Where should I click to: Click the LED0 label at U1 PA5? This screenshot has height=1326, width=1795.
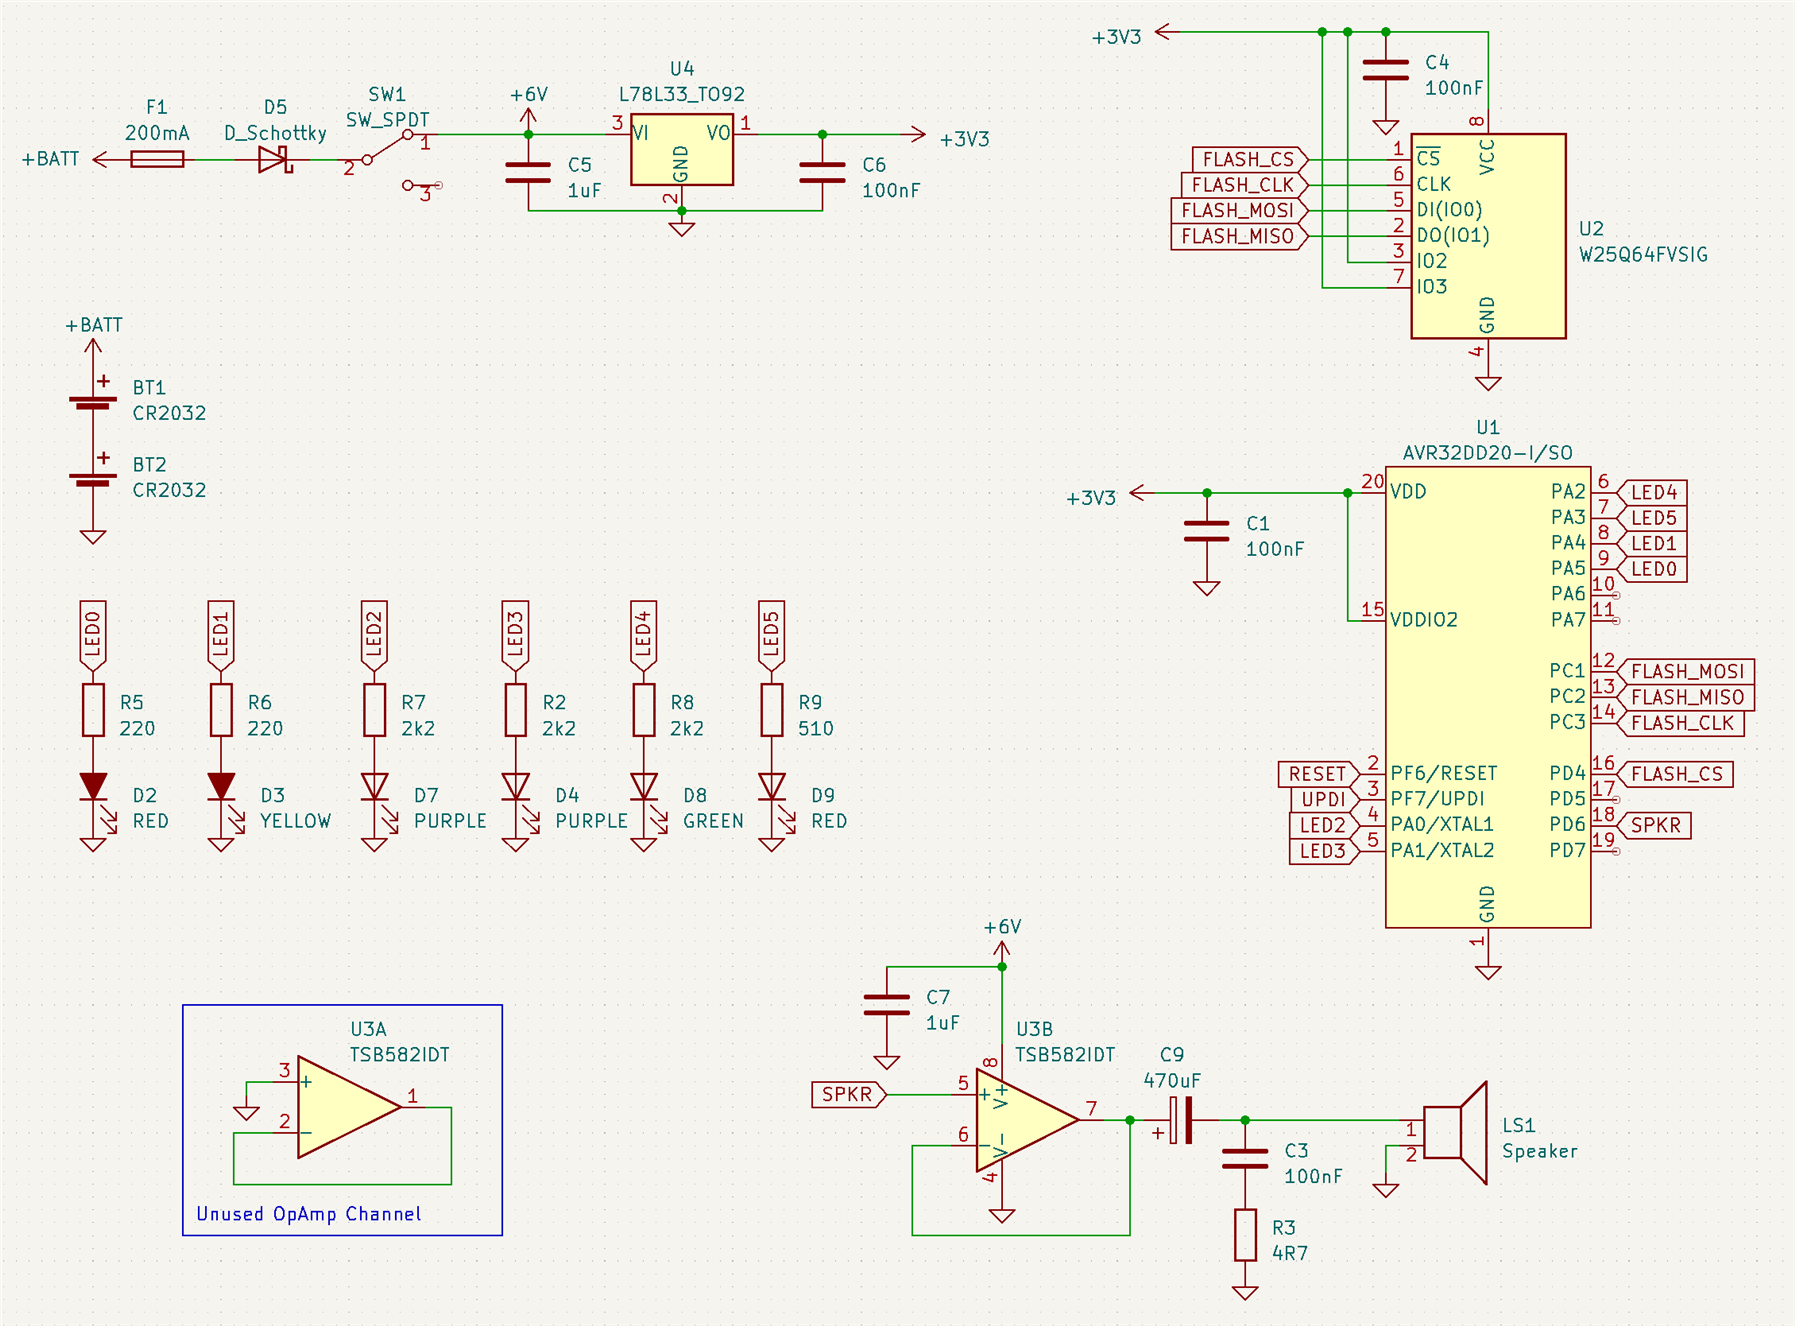click(x=1652, y=569)
